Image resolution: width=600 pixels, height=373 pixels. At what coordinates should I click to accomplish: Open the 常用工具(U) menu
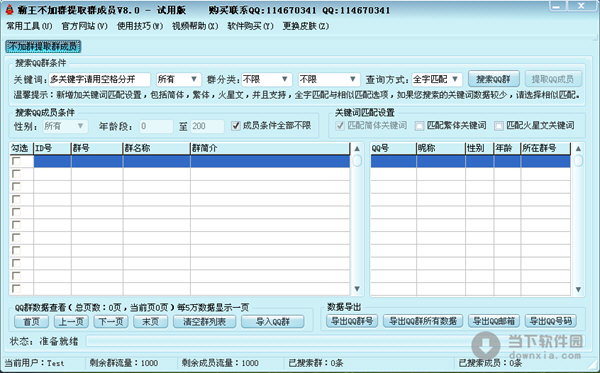29,26
